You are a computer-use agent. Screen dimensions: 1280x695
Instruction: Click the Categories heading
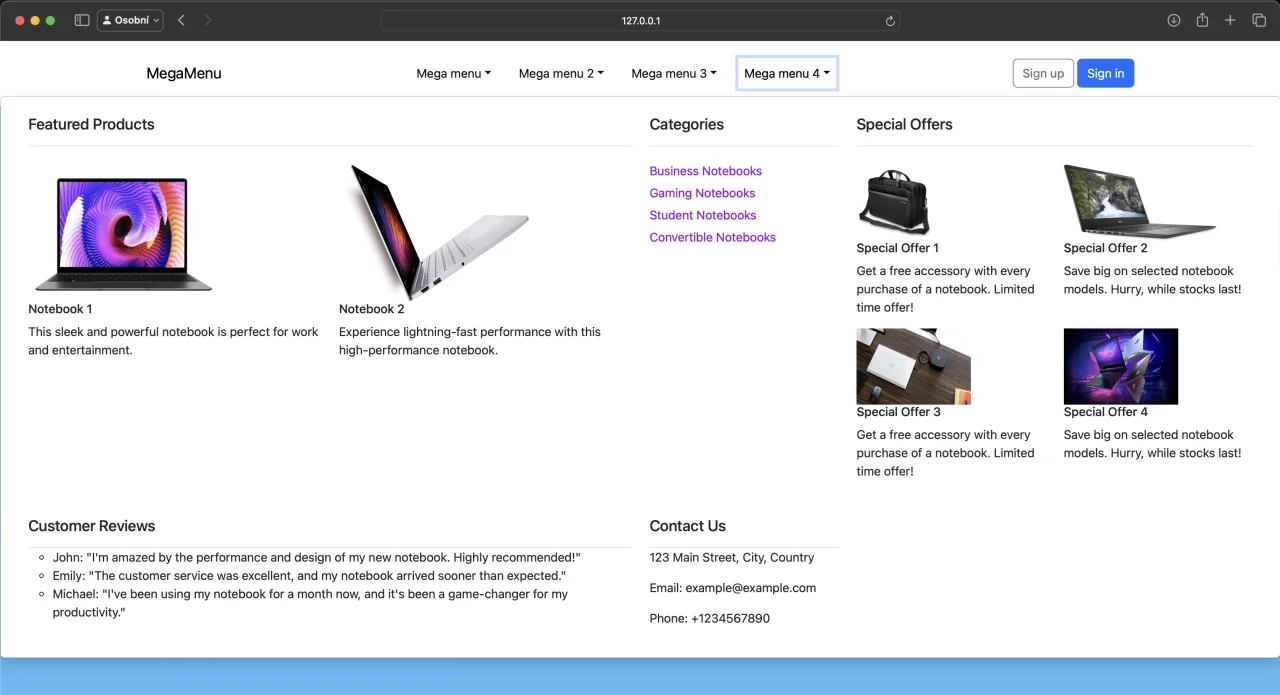click(x=687, y=124)
